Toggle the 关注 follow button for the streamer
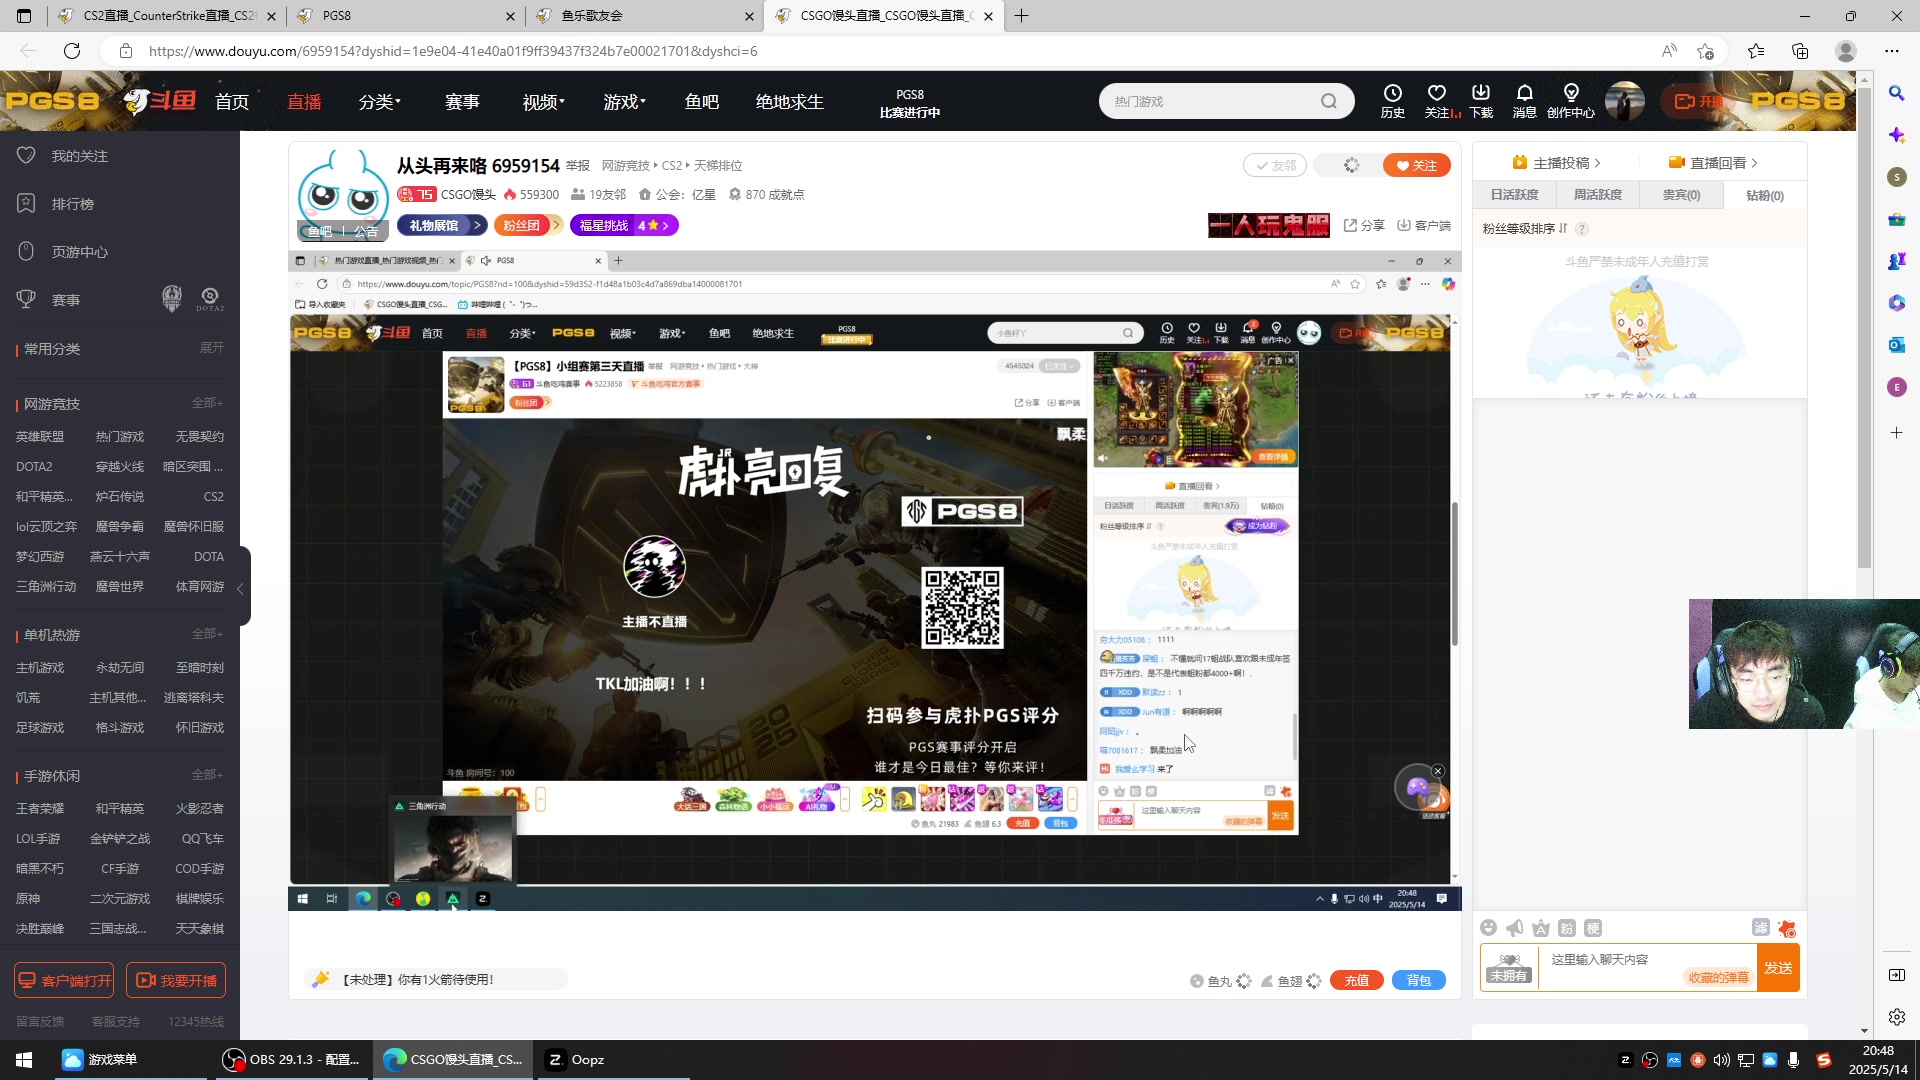This screenshot has width=1920, height=1080. coord(1416,166)
